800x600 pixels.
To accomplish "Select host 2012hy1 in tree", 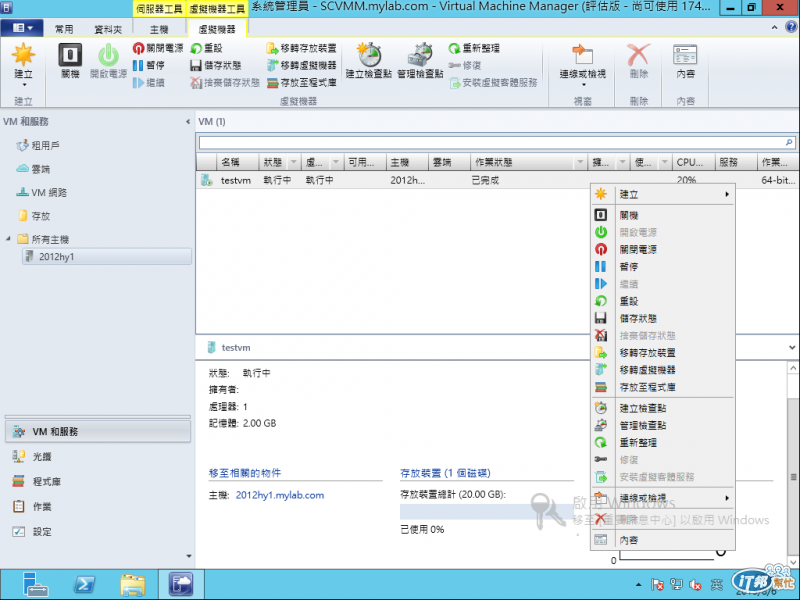I will coord(107,257).
